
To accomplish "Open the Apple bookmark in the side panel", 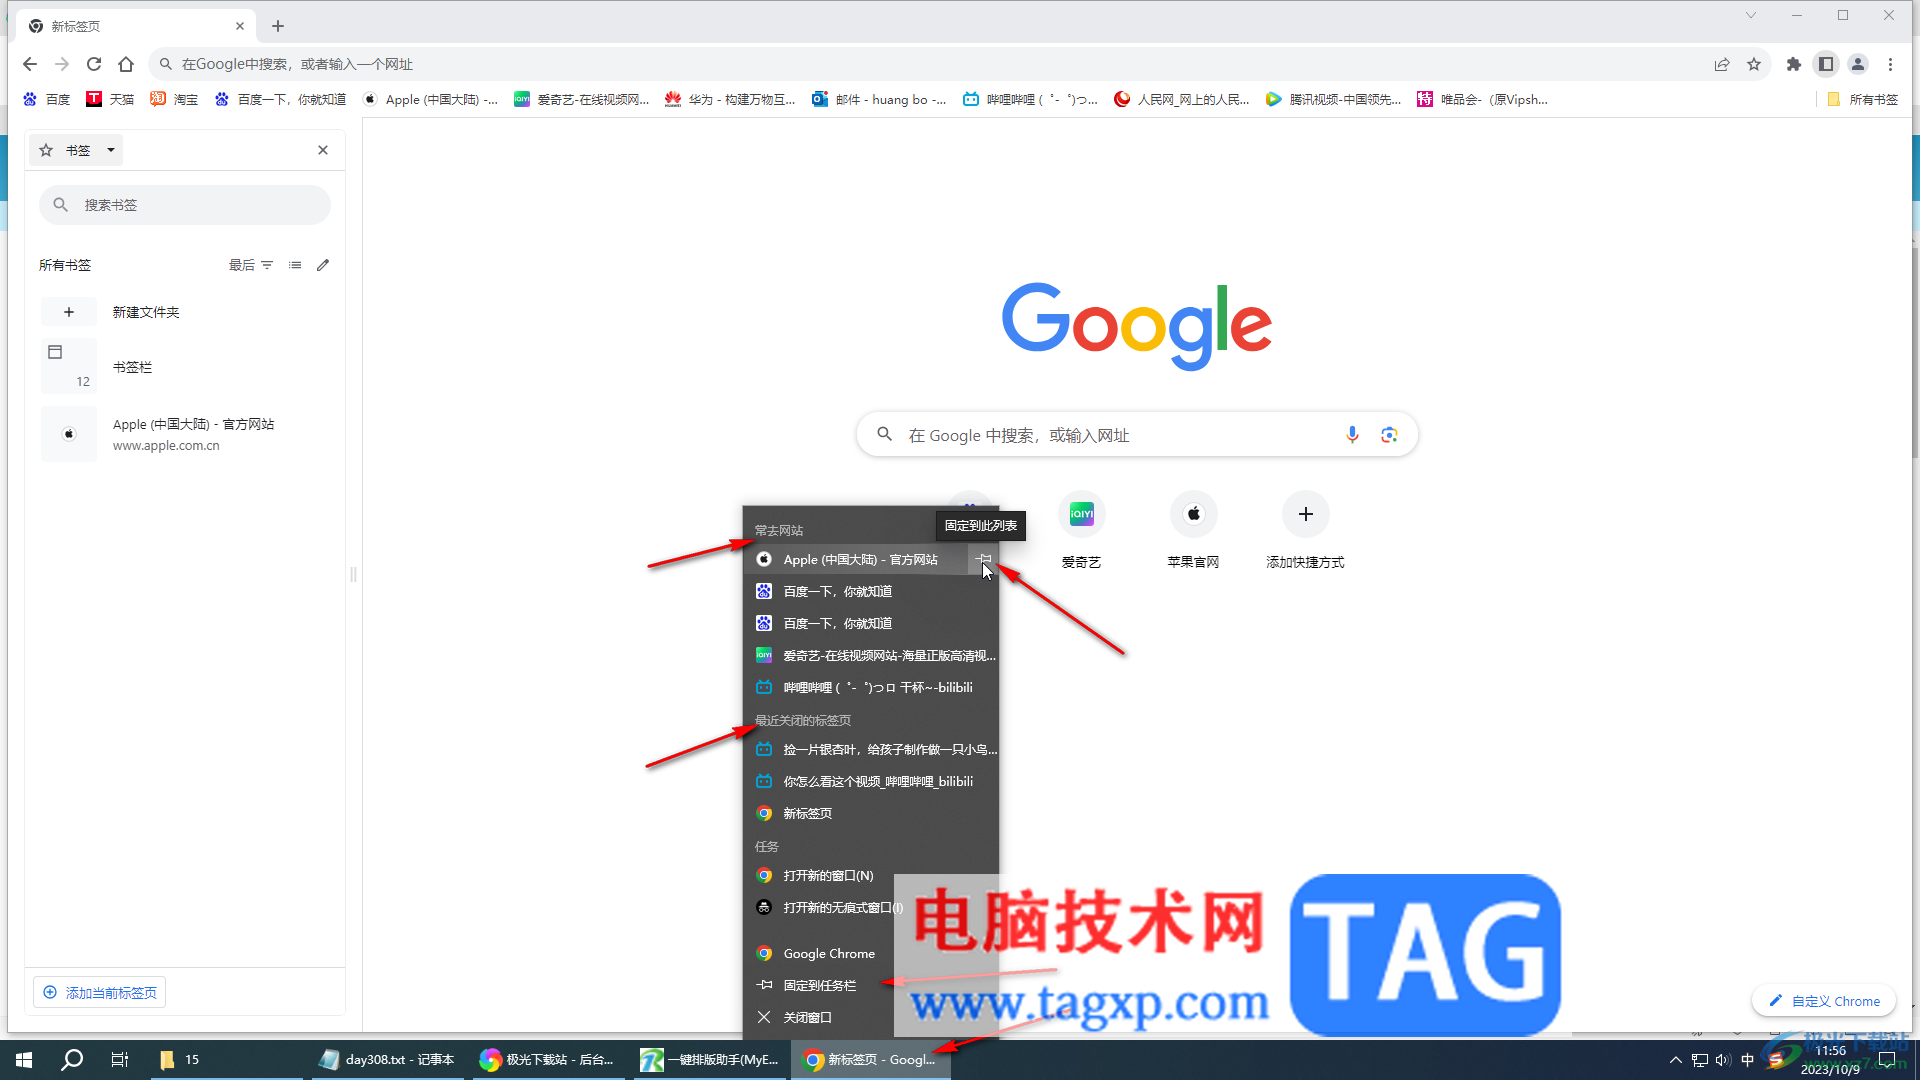I will (x=185, y=434).
